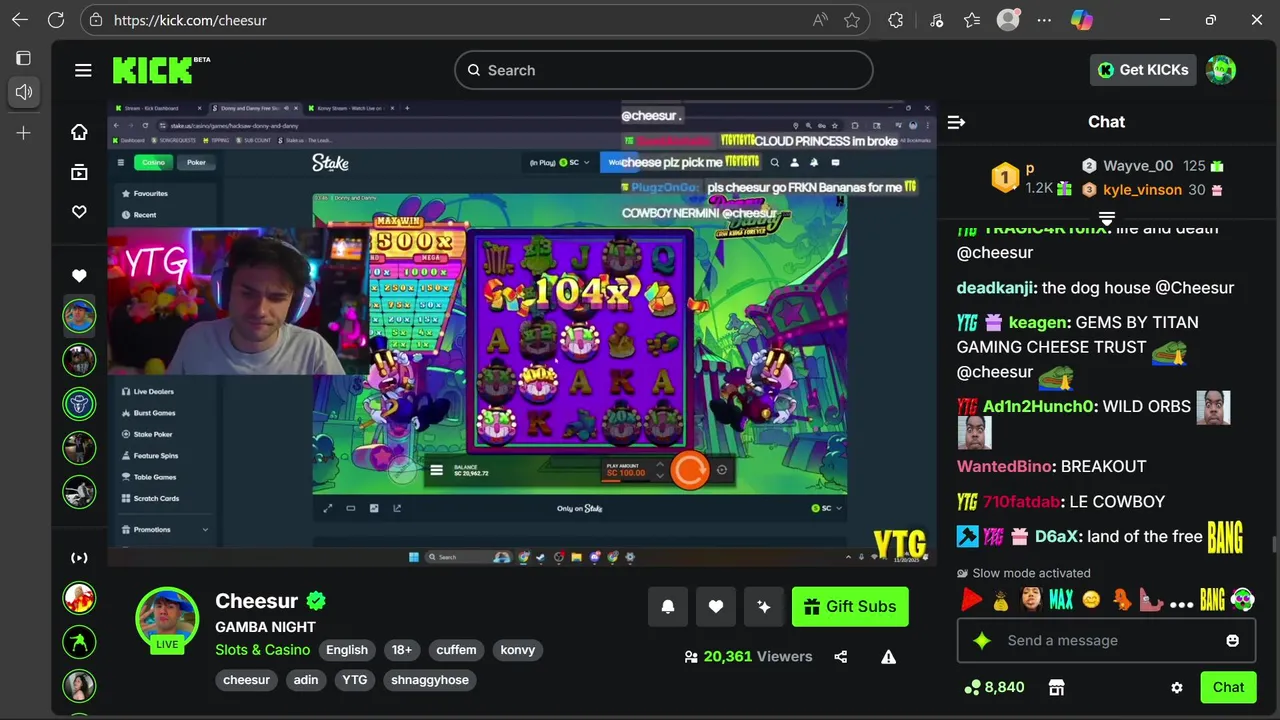
Task: Insert the Patrick star emote
Action: [x=1152, y=600]
